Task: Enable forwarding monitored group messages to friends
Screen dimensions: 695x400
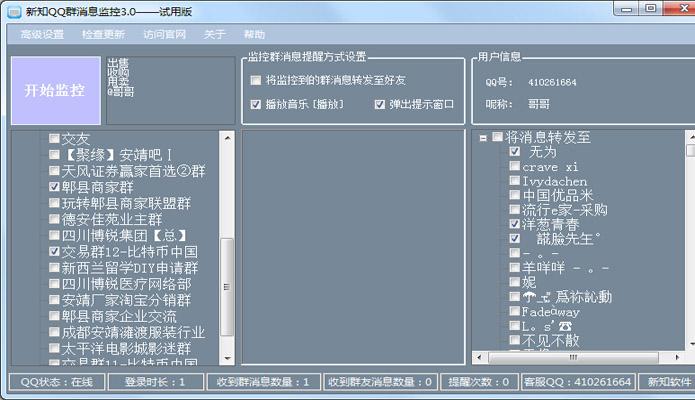Action: [256, 80]
